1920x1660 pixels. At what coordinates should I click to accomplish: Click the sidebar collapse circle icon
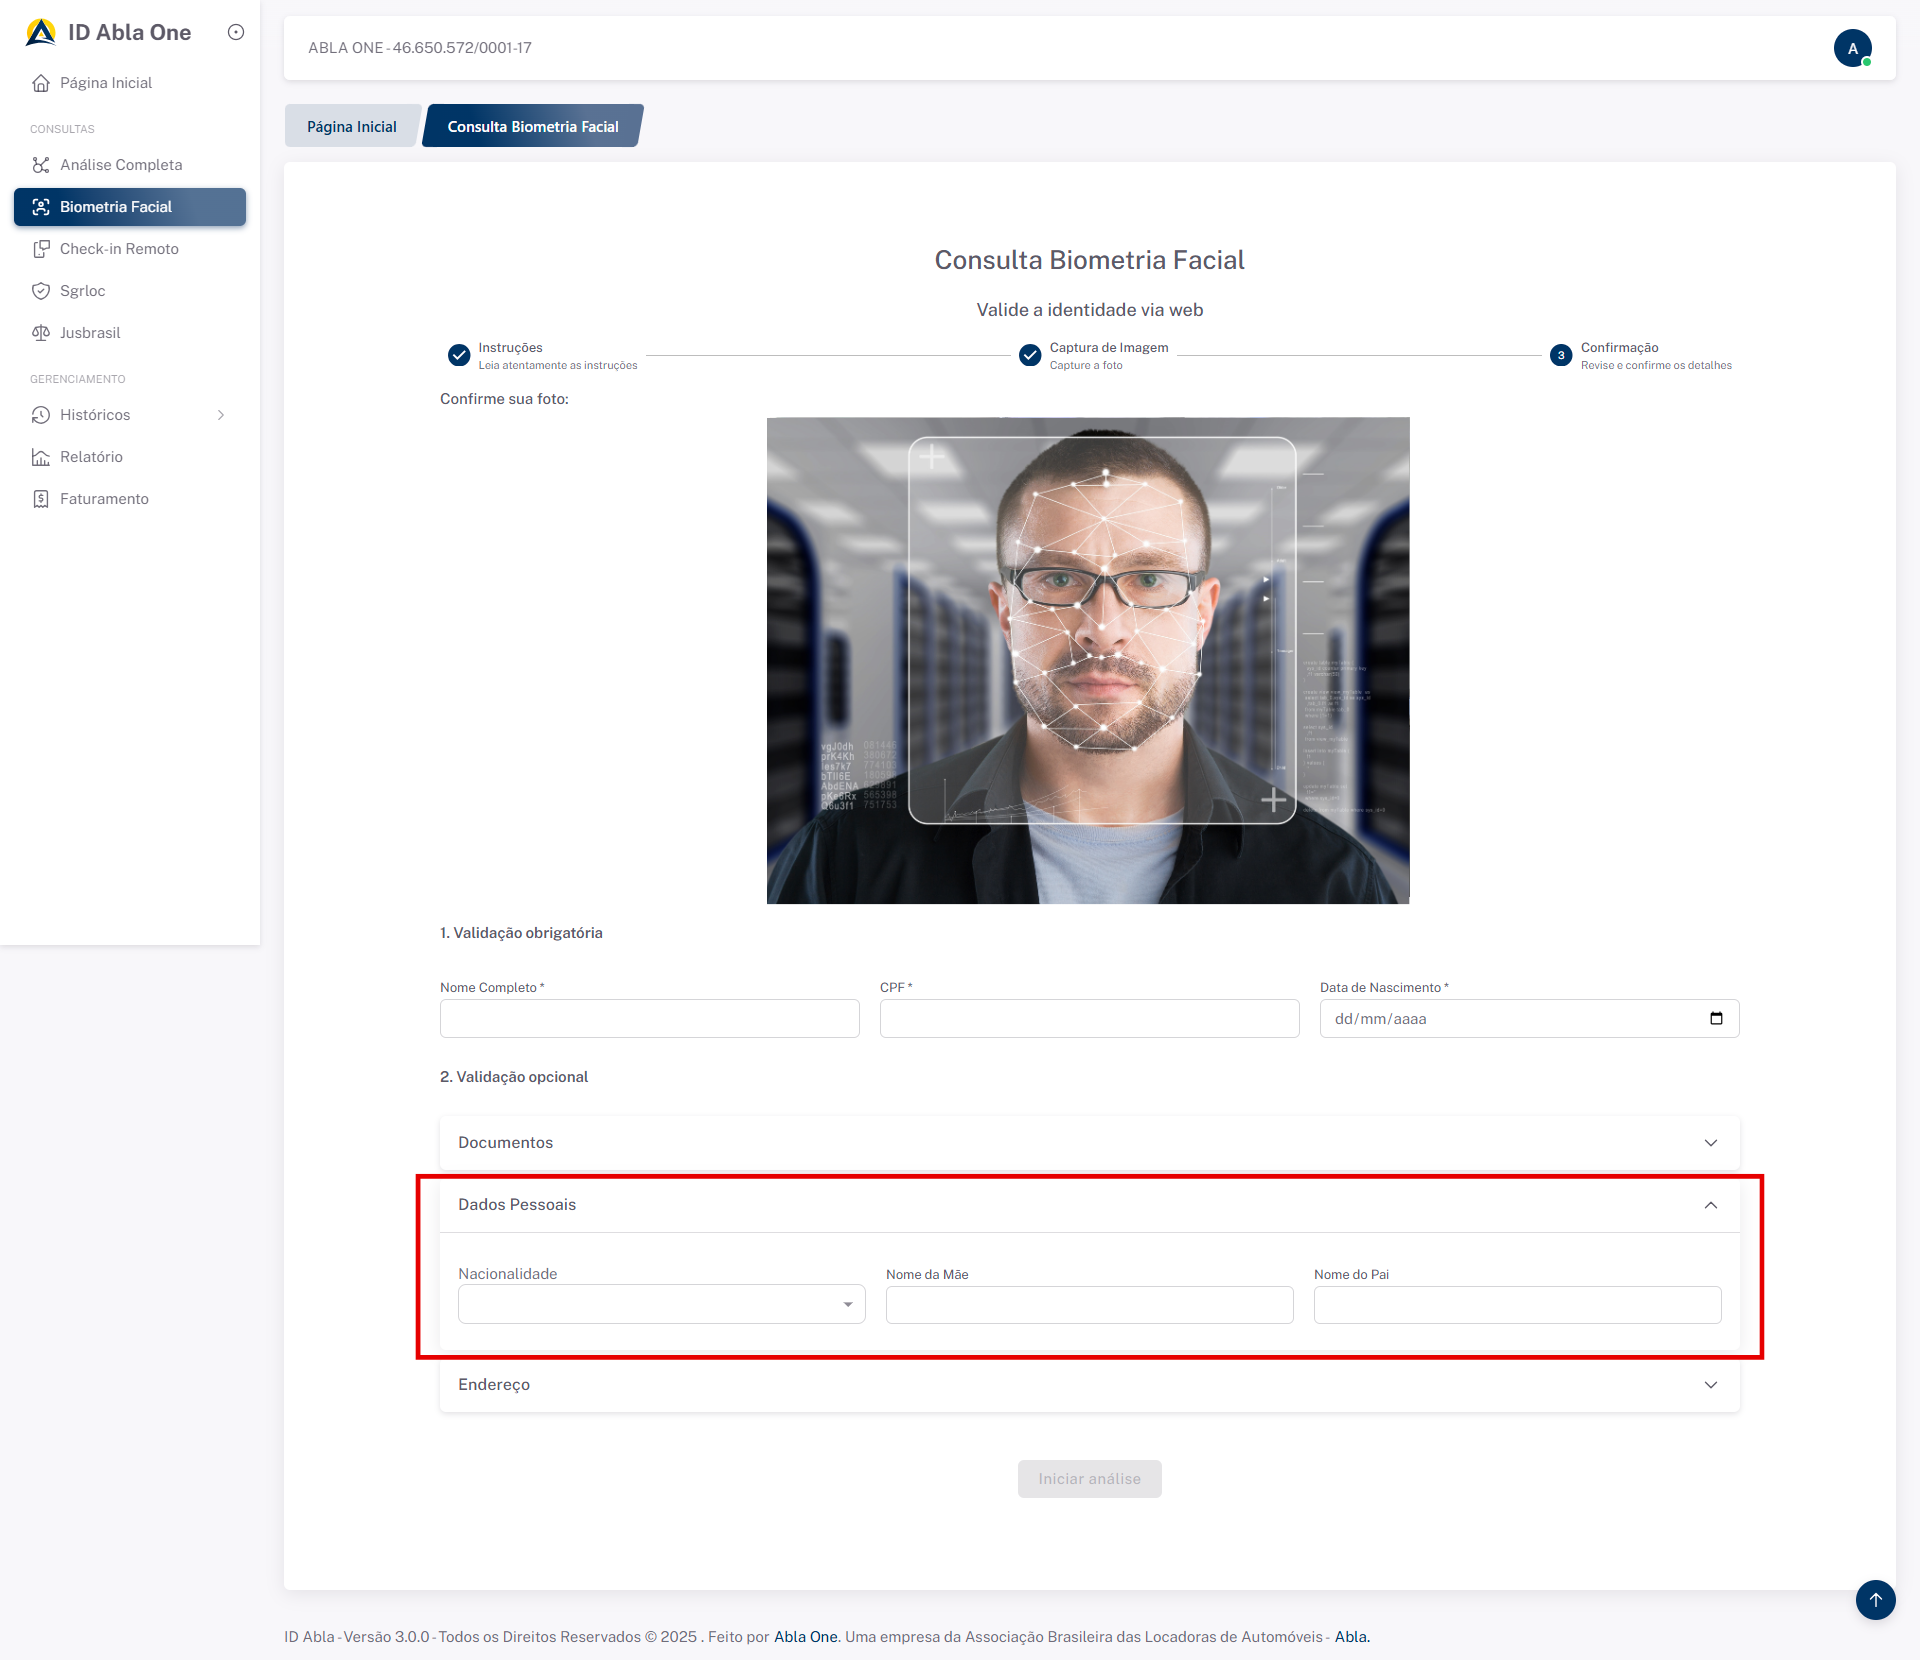236,32
